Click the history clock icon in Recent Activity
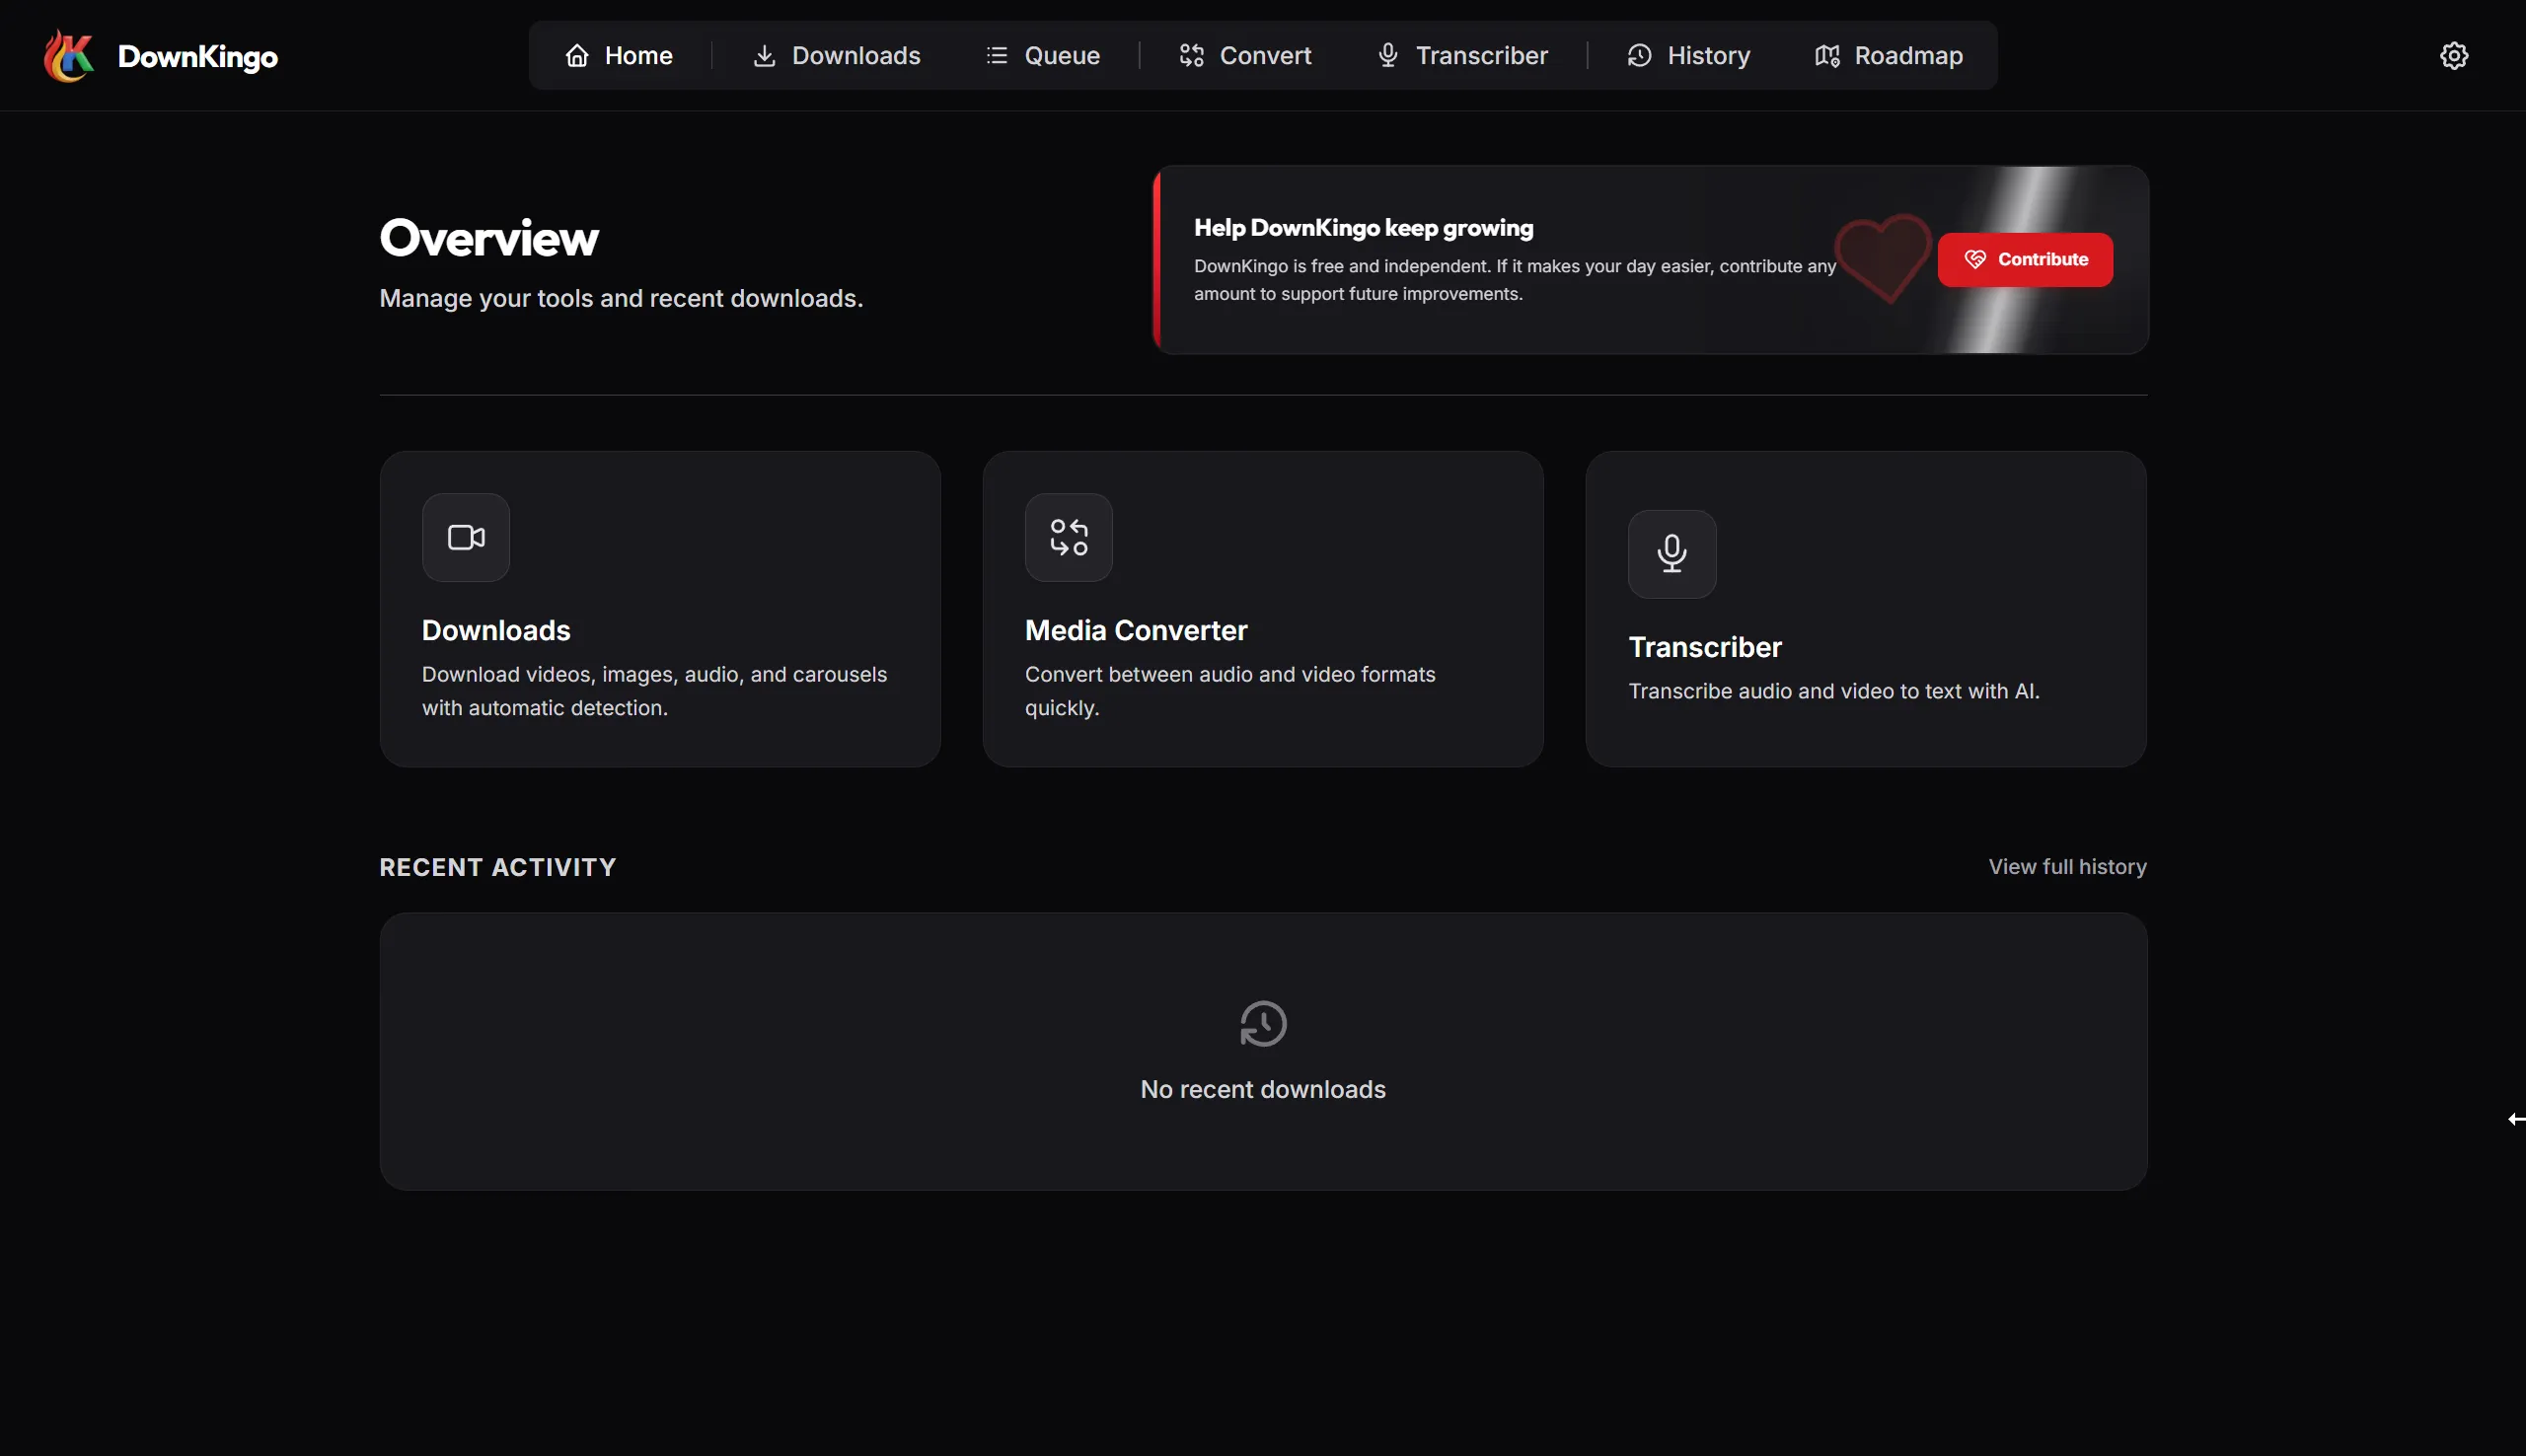The width and height of the screenshot is (2526, 1456). coord(1263,1023)
